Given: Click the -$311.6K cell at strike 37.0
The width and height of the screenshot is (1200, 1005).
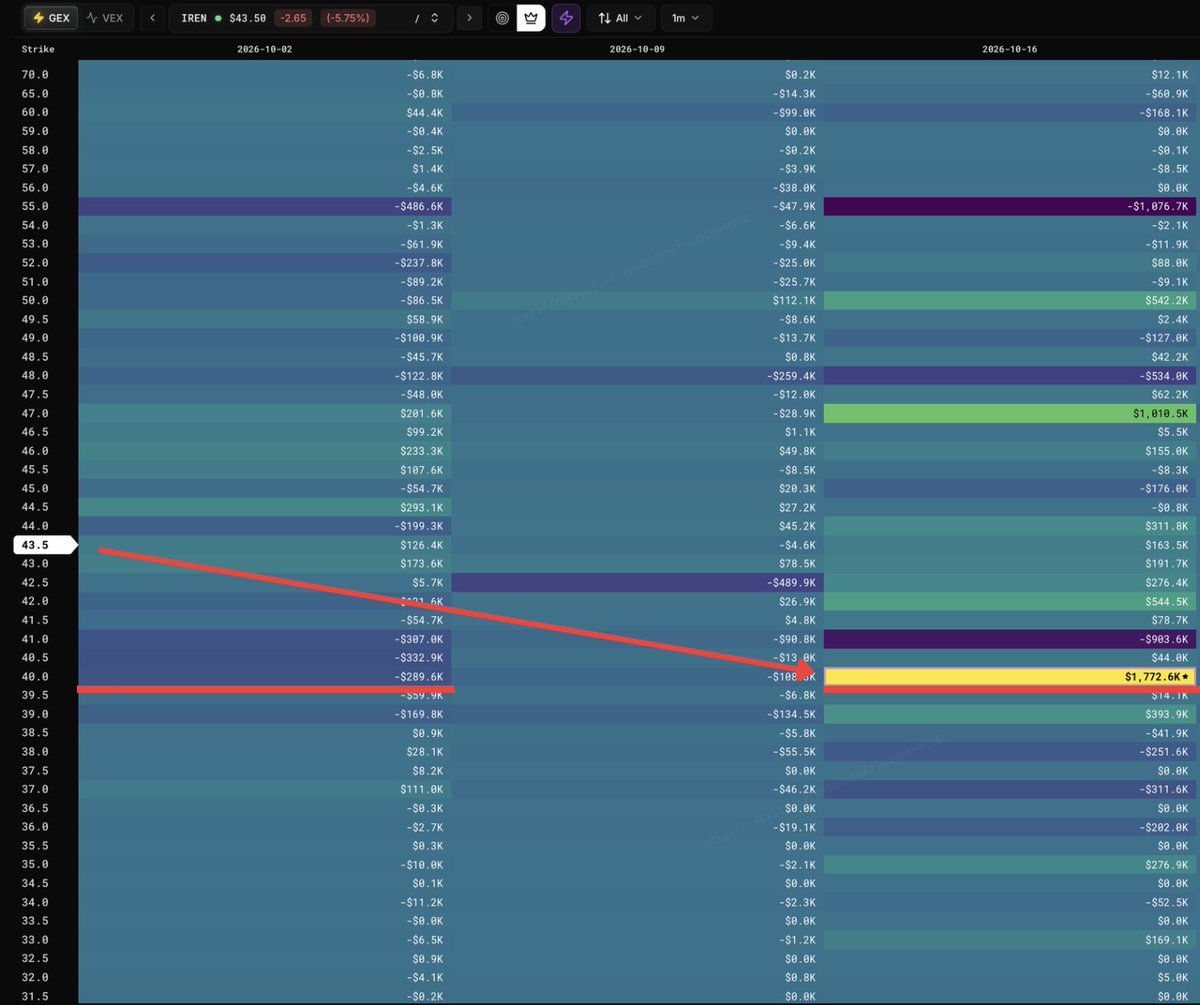Looking at the screenshot, I should pos(1010,790).
